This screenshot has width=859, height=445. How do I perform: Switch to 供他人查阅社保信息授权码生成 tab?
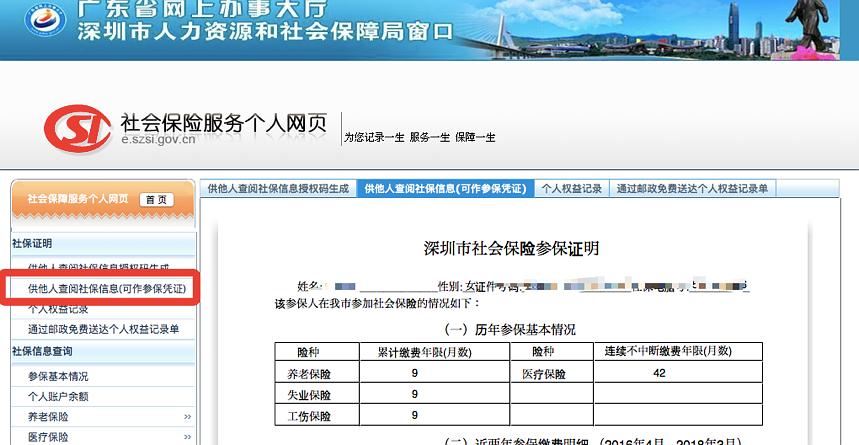click(x=278, y=189)
